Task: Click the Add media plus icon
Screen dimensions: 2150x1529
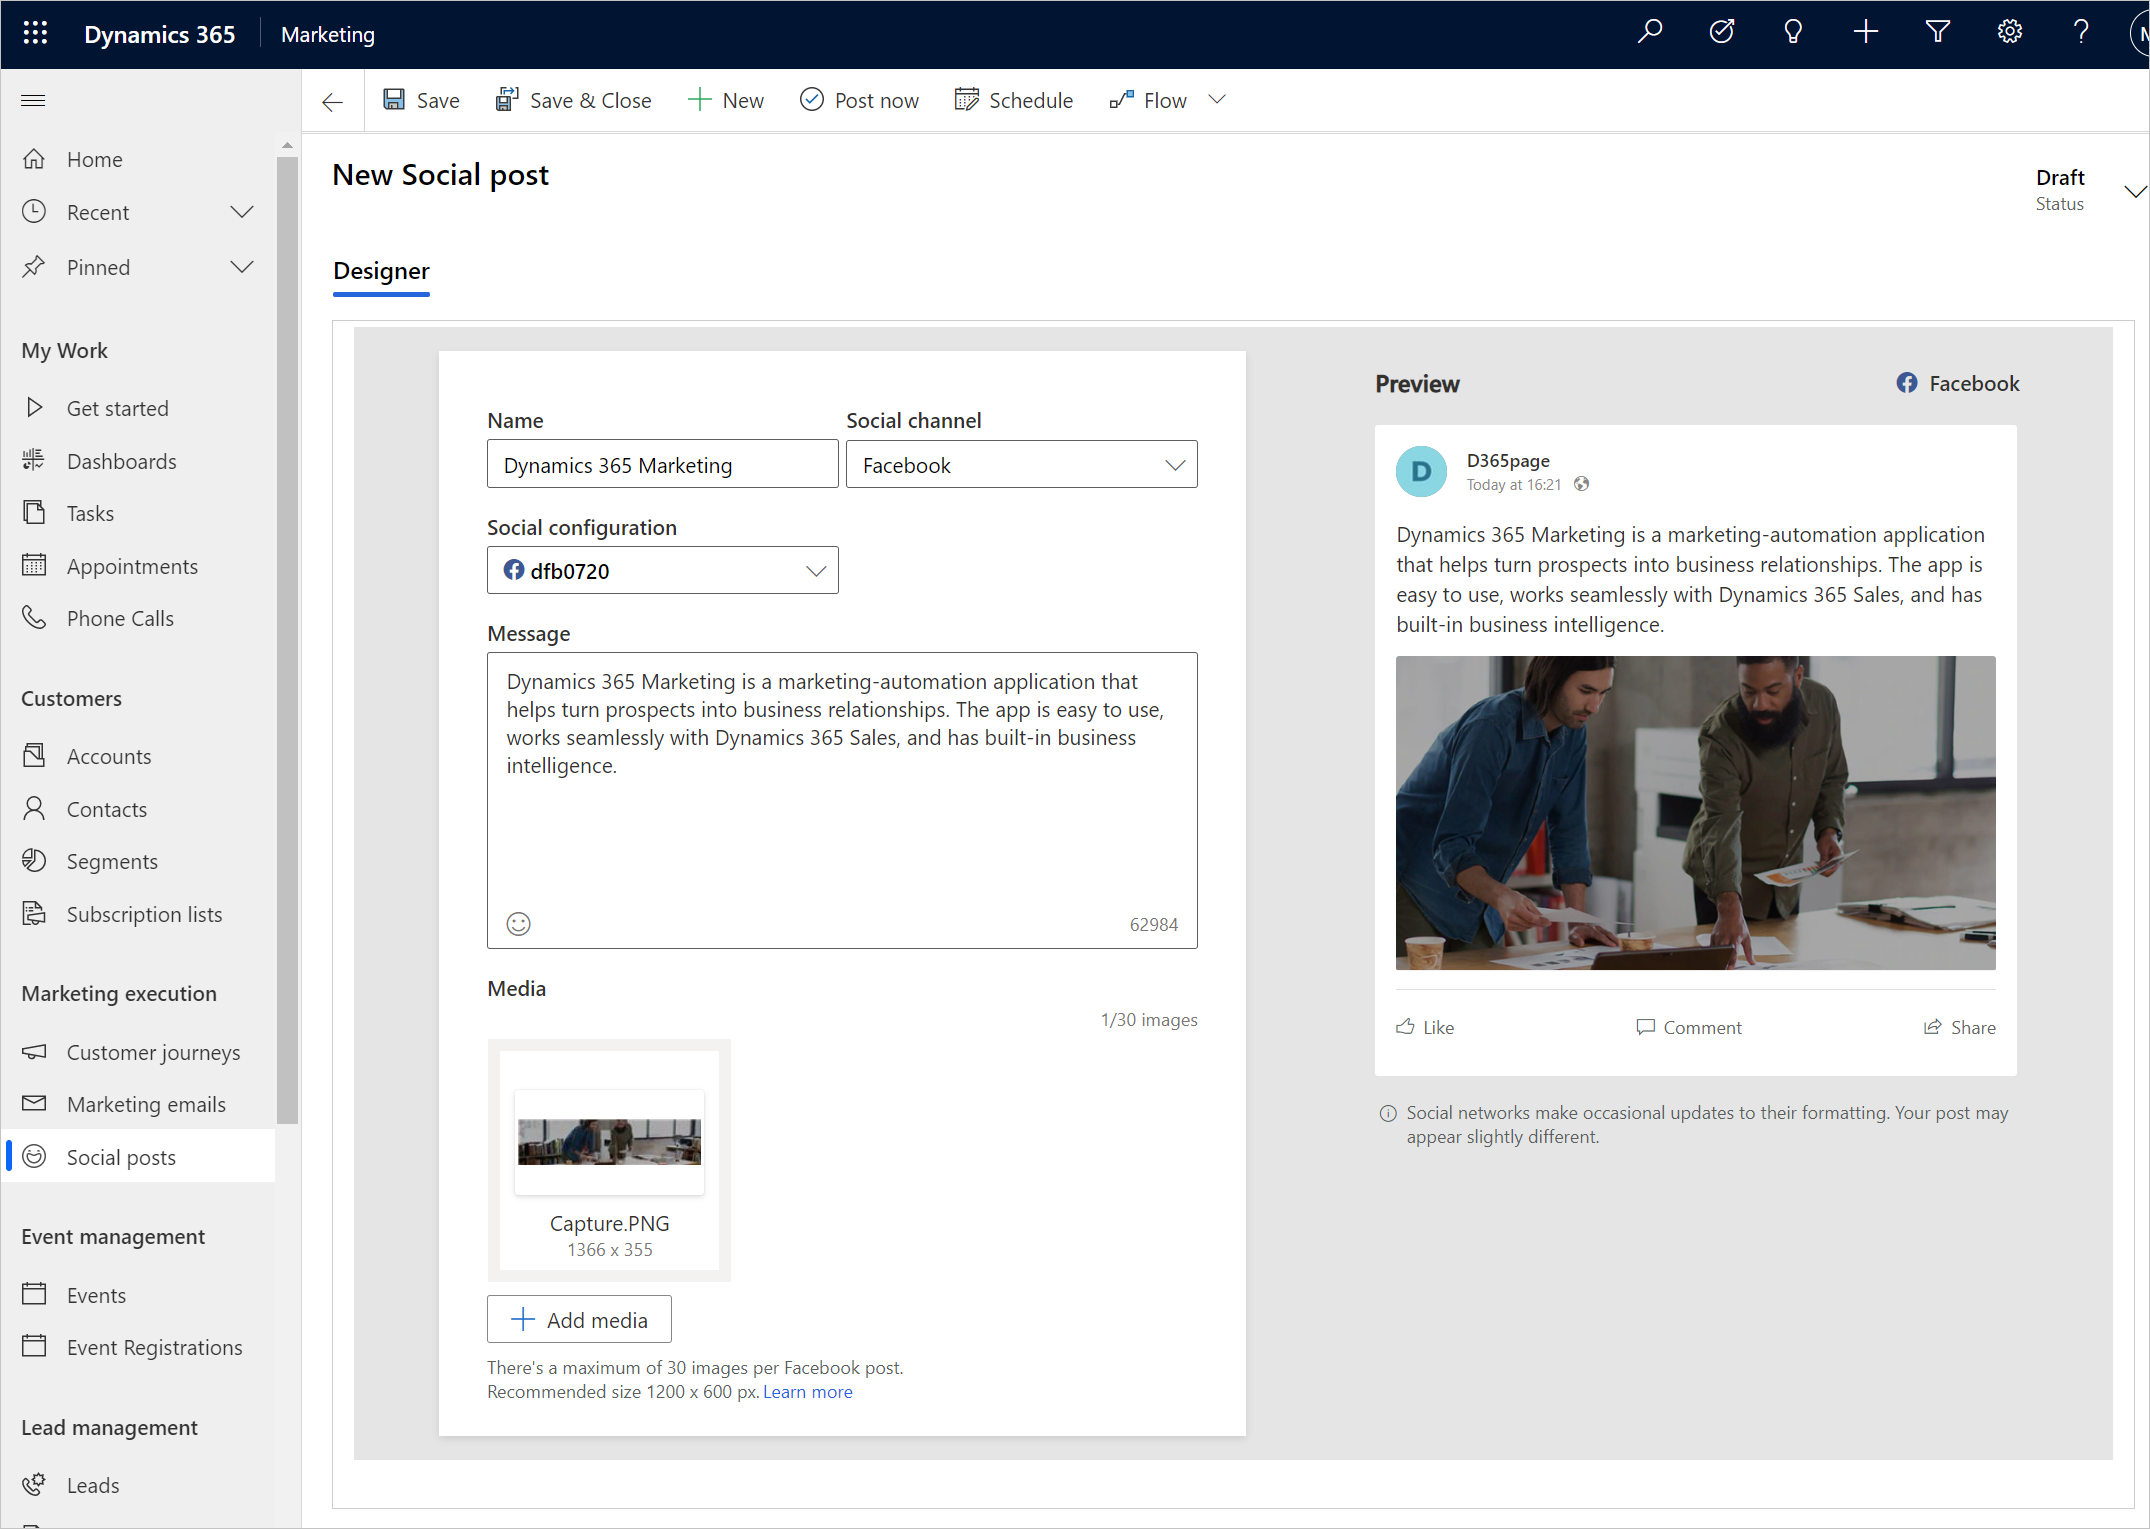Action: [x=521, y=1320]
